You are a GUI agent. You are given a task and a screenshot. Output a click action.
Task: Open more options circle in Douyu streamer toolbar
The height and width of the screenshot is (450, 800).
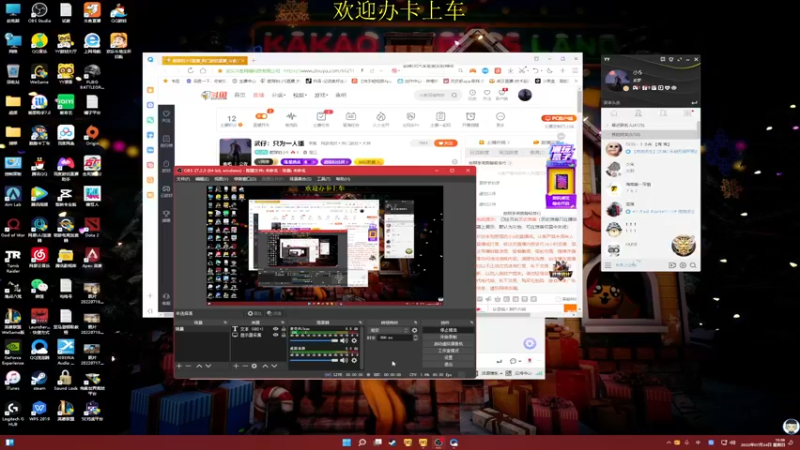501,118
